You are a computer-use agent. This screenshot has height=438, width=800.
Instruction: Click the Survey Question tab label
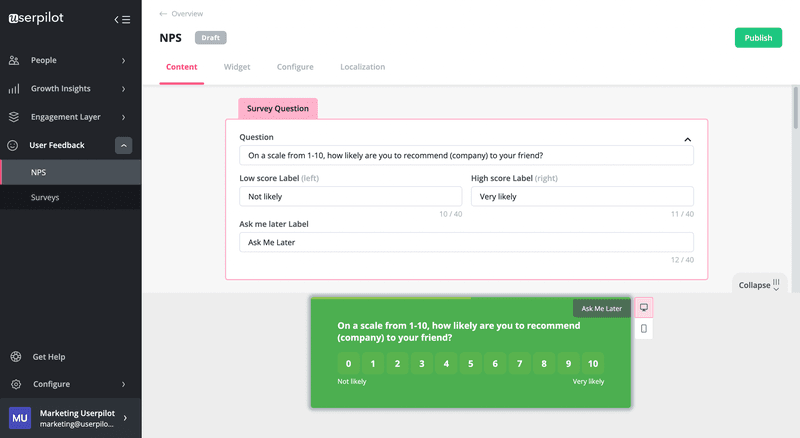coord(278,108)
